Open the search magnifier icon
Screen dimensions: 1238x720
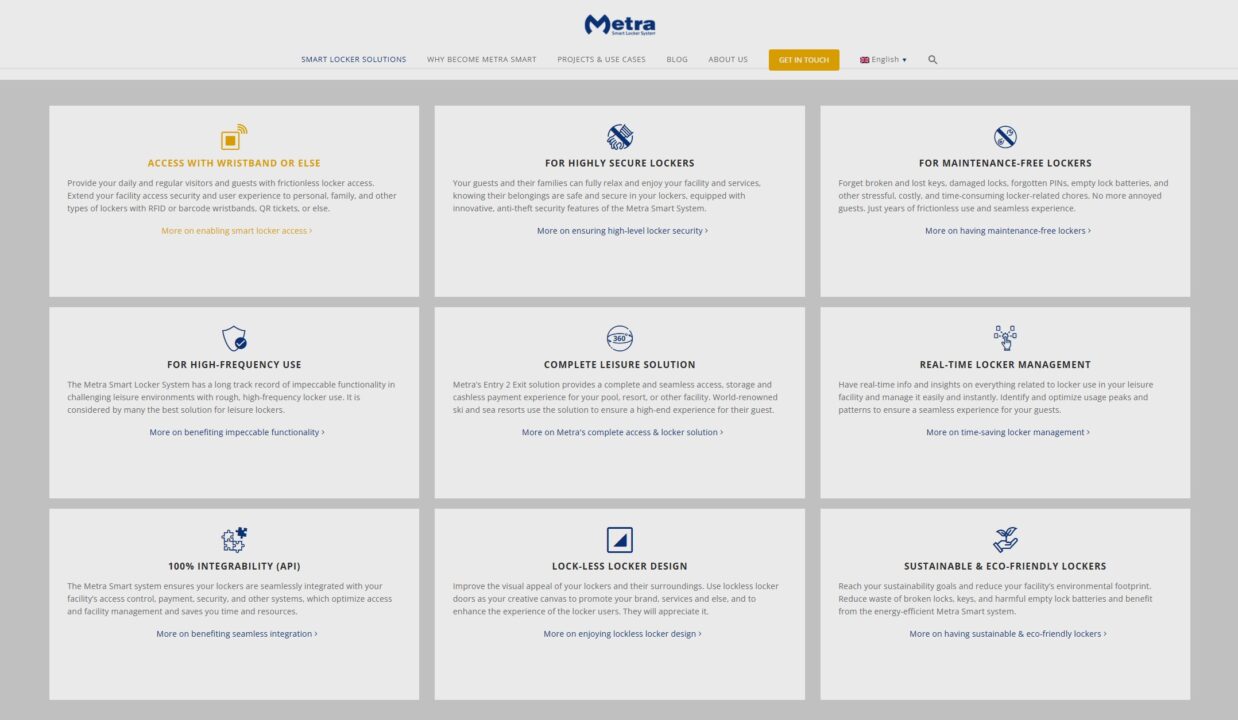[x=932, y=60]
